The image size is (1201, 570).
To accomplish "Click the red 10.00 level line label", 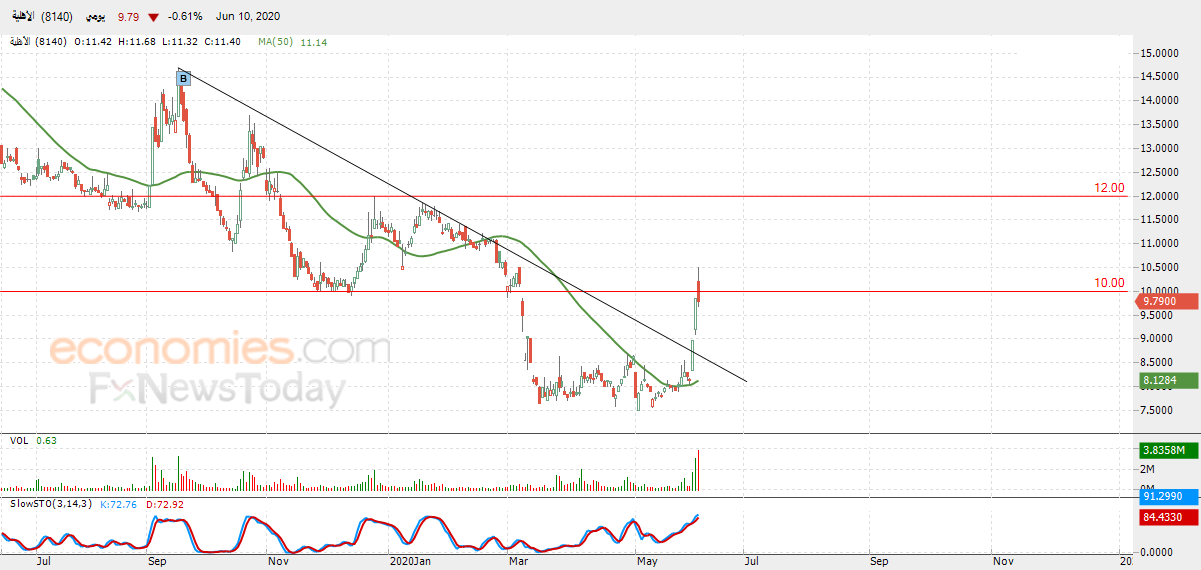I will 1109,283.
